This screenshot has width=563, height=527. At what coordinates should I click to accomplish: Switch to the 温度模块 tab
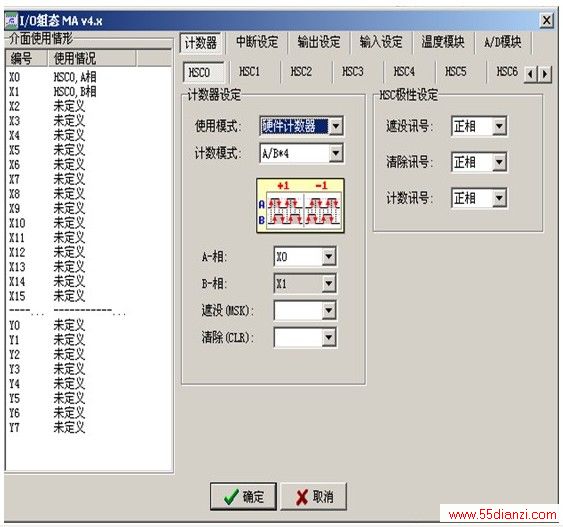pos(443,42)
